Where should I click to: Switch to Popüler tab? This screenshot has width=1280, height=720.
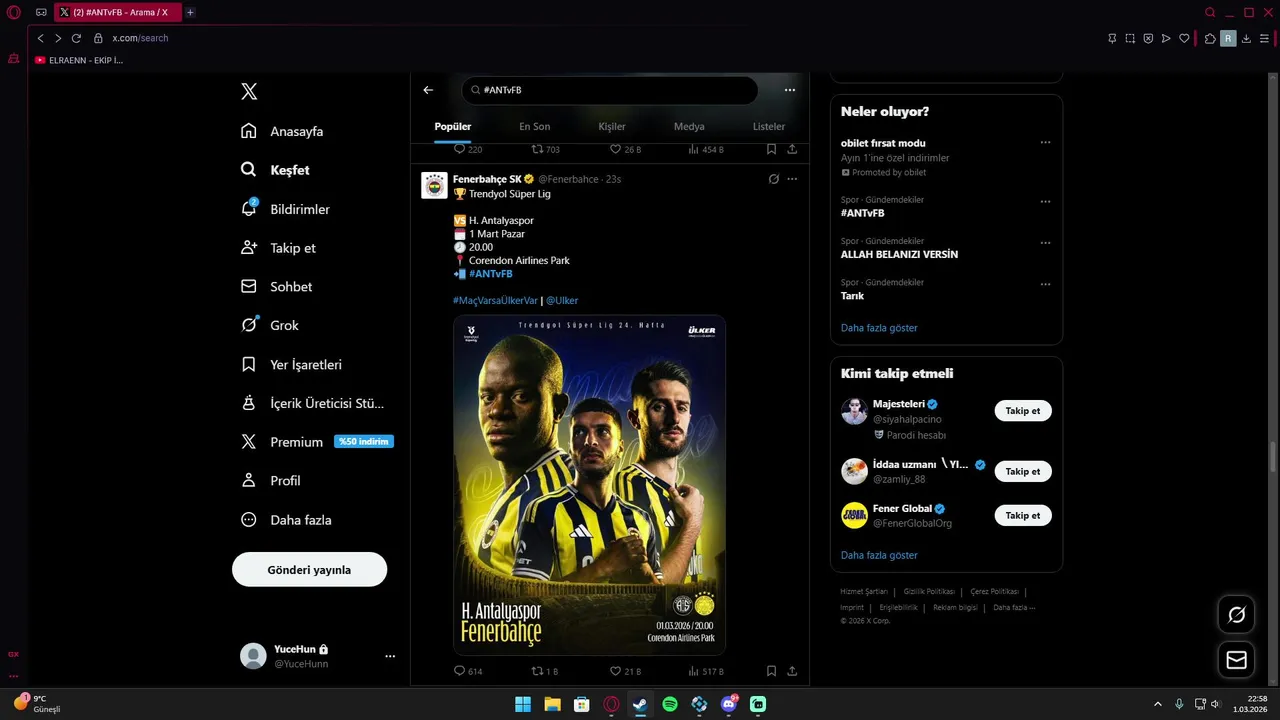453,127
